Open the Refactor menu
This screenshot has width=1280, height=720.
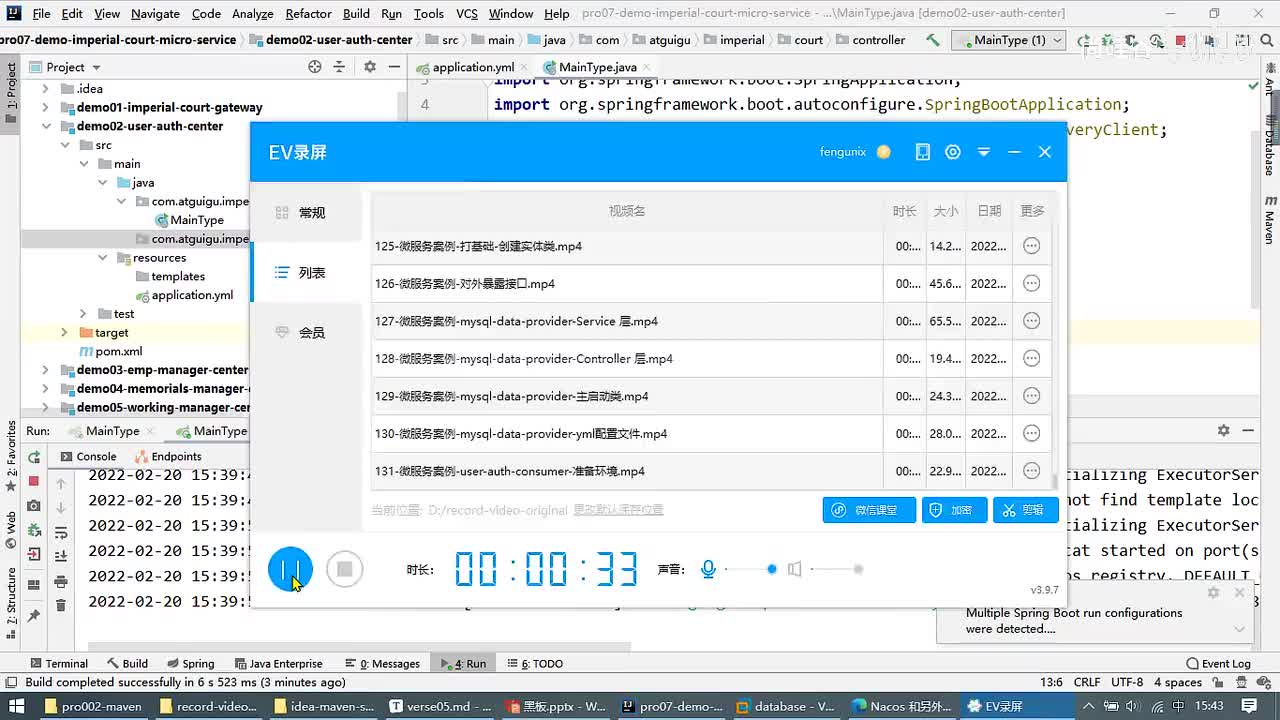click(308, 13)
